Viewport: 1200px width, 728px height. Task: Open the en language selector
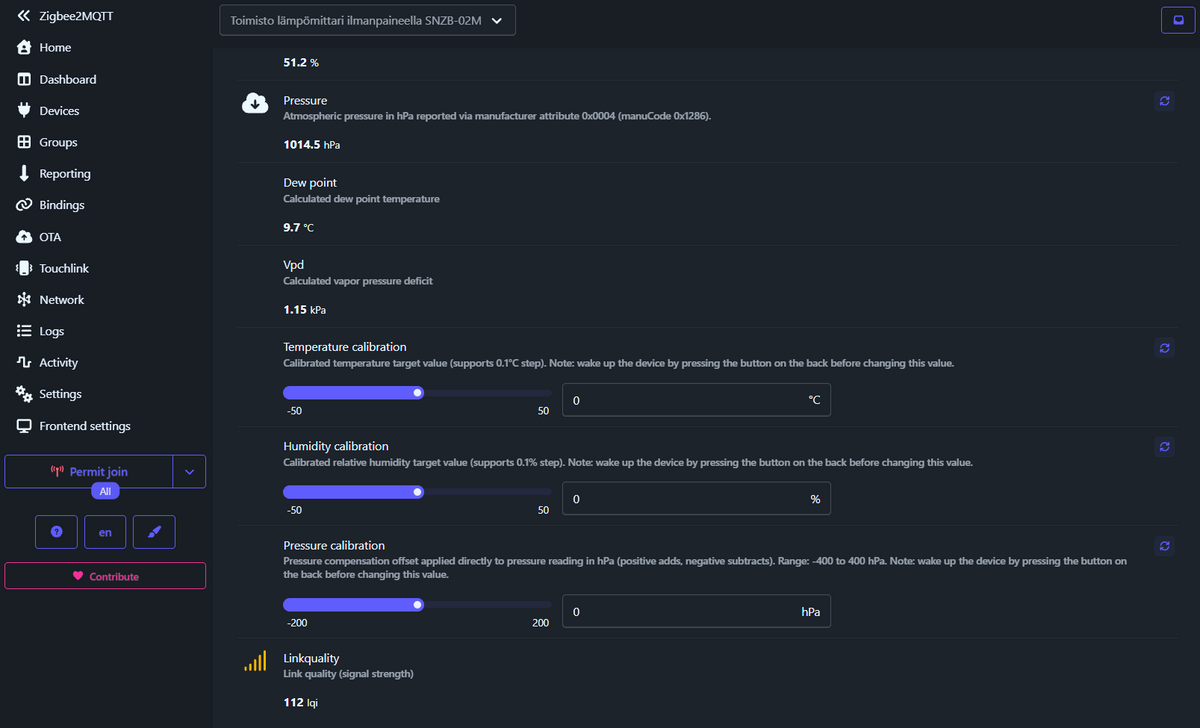tap(105, 532)
